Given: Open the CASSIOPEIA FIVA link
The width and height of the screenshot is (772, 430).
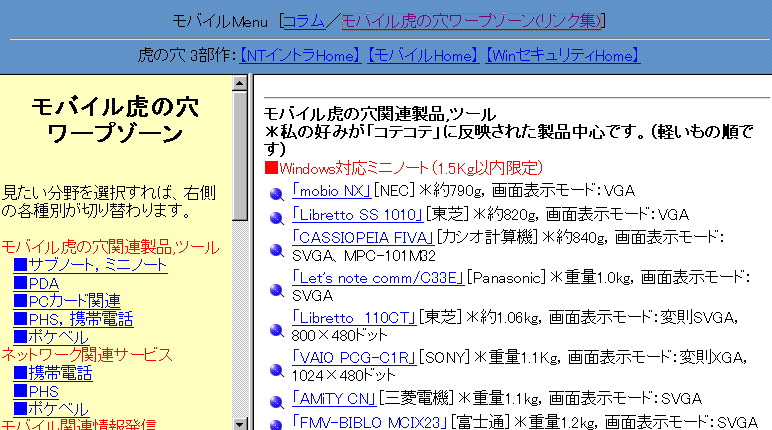Looking at the screenshot, I should 363,237.
